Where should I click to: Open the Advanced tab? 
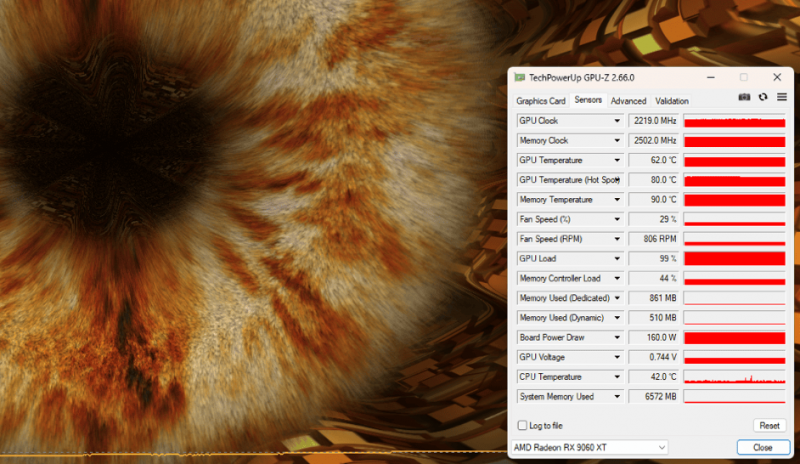(628, 101)
